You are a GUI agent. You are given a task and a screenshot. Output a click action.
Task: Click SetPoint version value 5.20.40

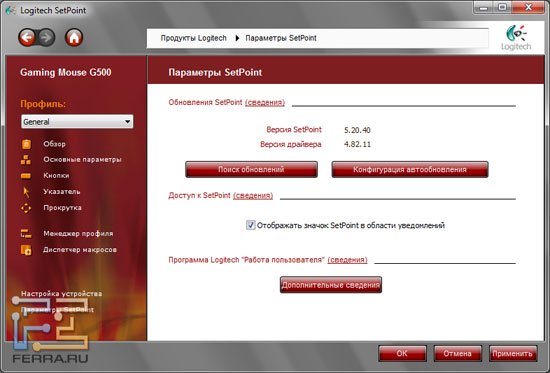click(x=357, y=130)
